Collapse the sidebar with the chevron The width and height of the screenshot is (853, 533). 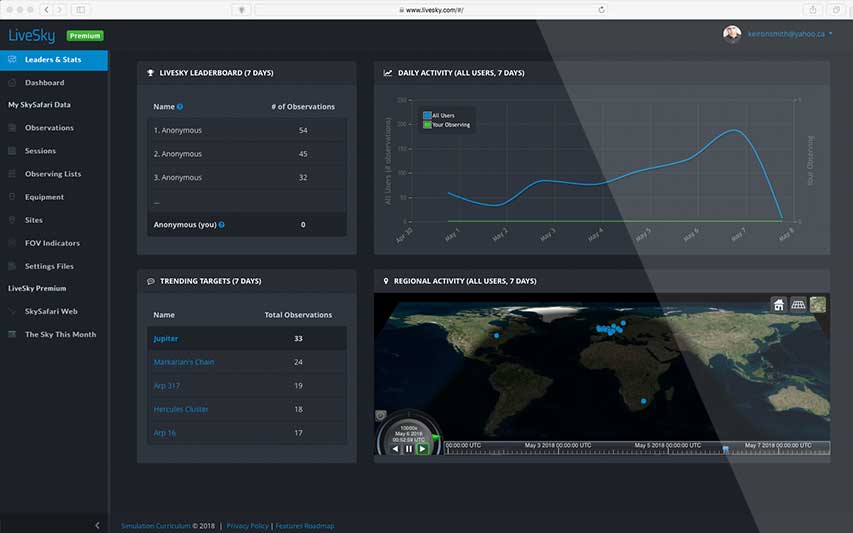pos(97,525)
